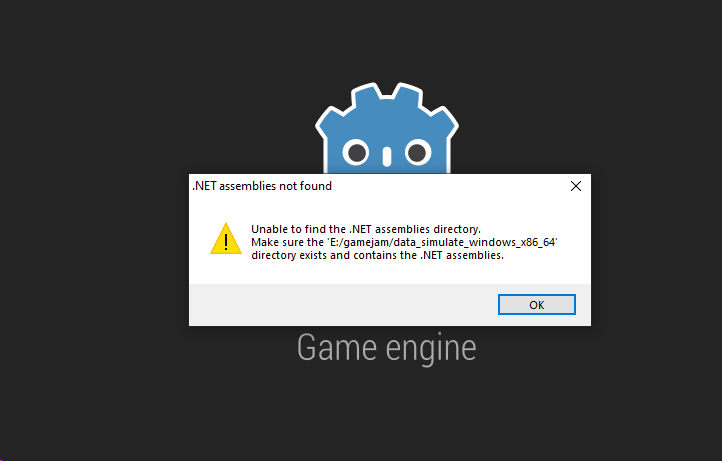Click the 'E:/gamejam/data_simulate_windows_x86_64' path text
Viewport: 722px width, 461px height.
click(442, 242)
